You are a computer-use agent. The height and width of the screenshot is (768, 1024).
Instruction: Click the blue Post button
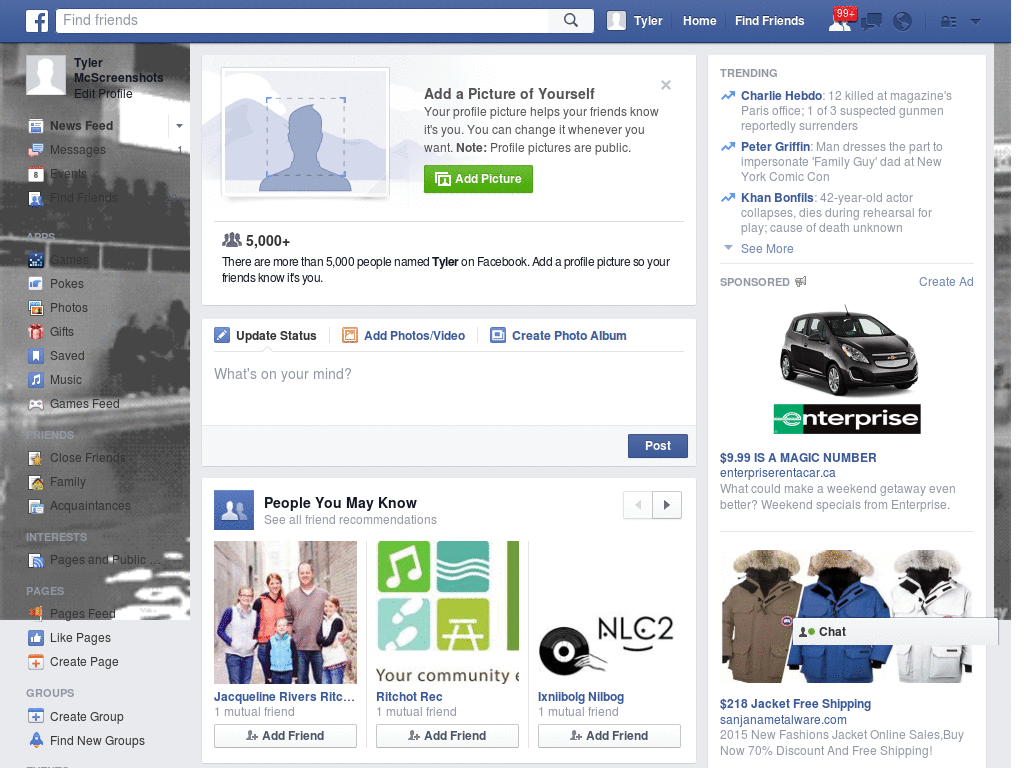(x=657, y=446)
